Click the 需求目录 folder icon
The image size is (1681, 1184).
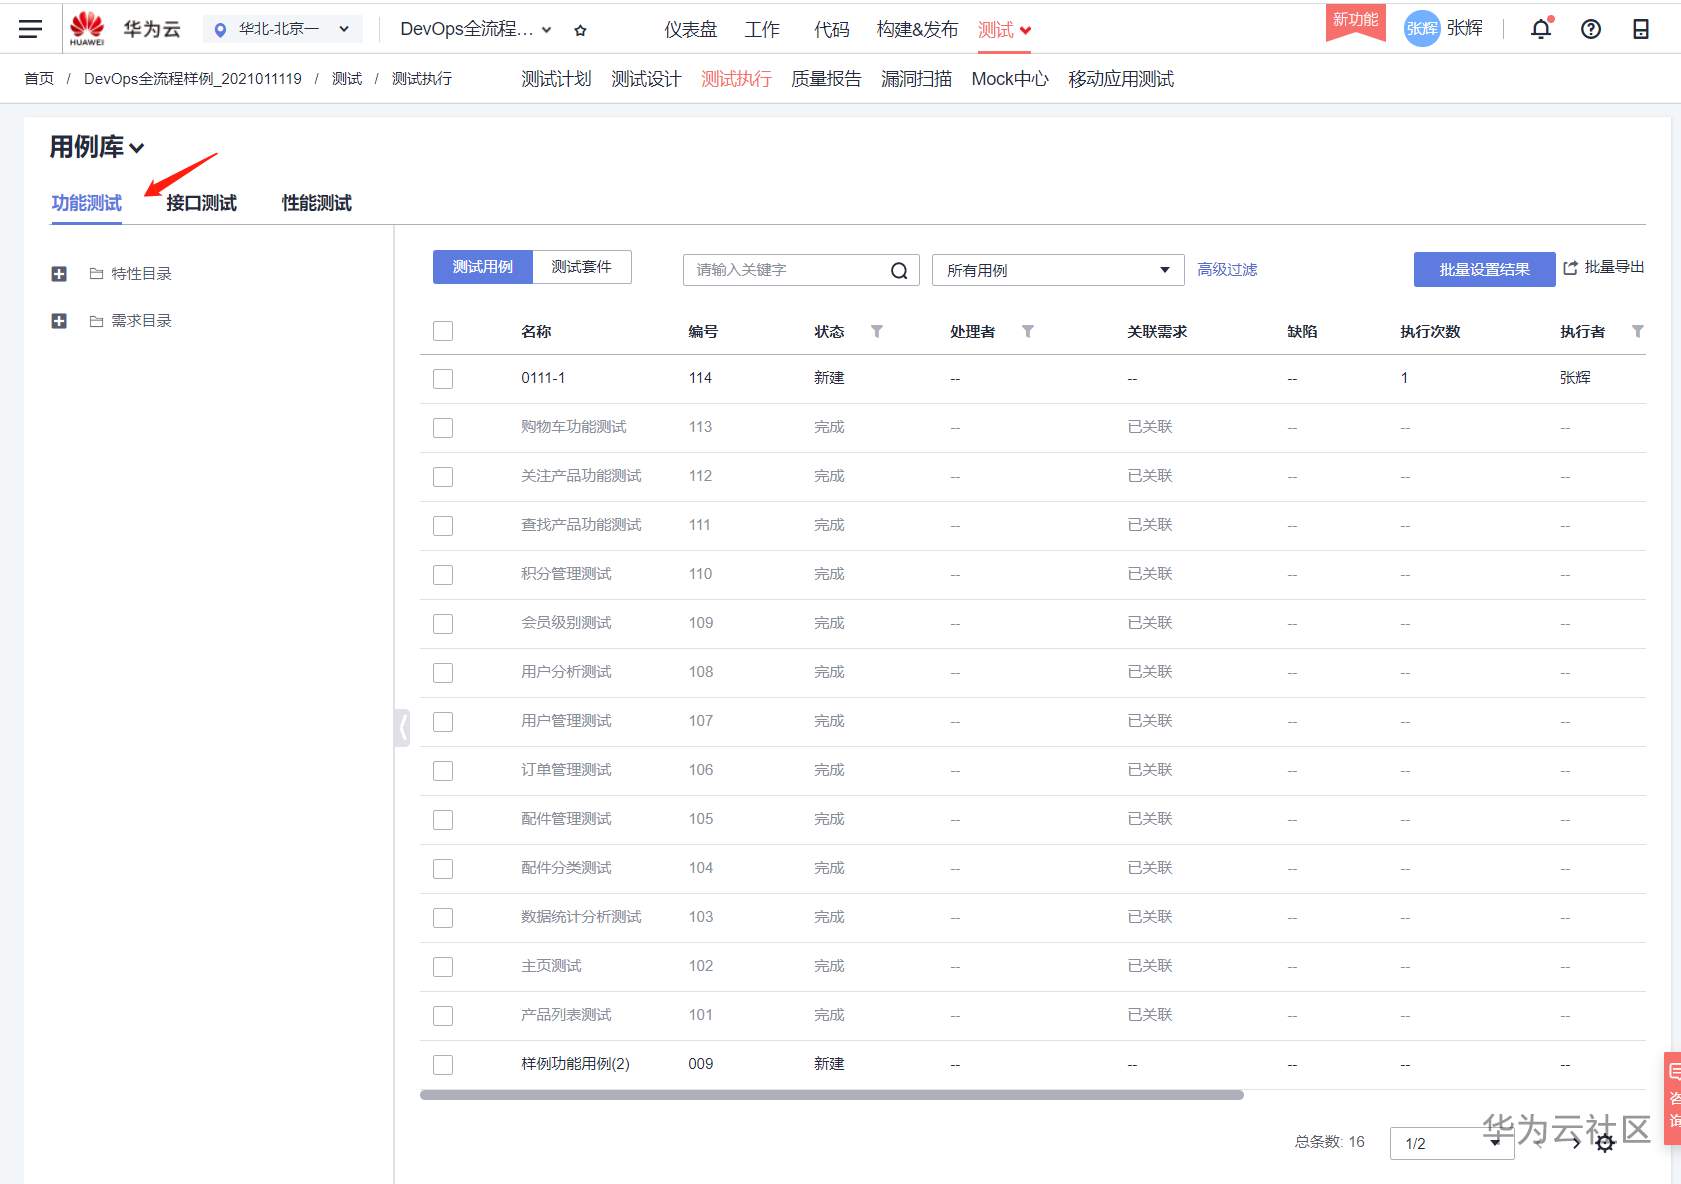96,321
